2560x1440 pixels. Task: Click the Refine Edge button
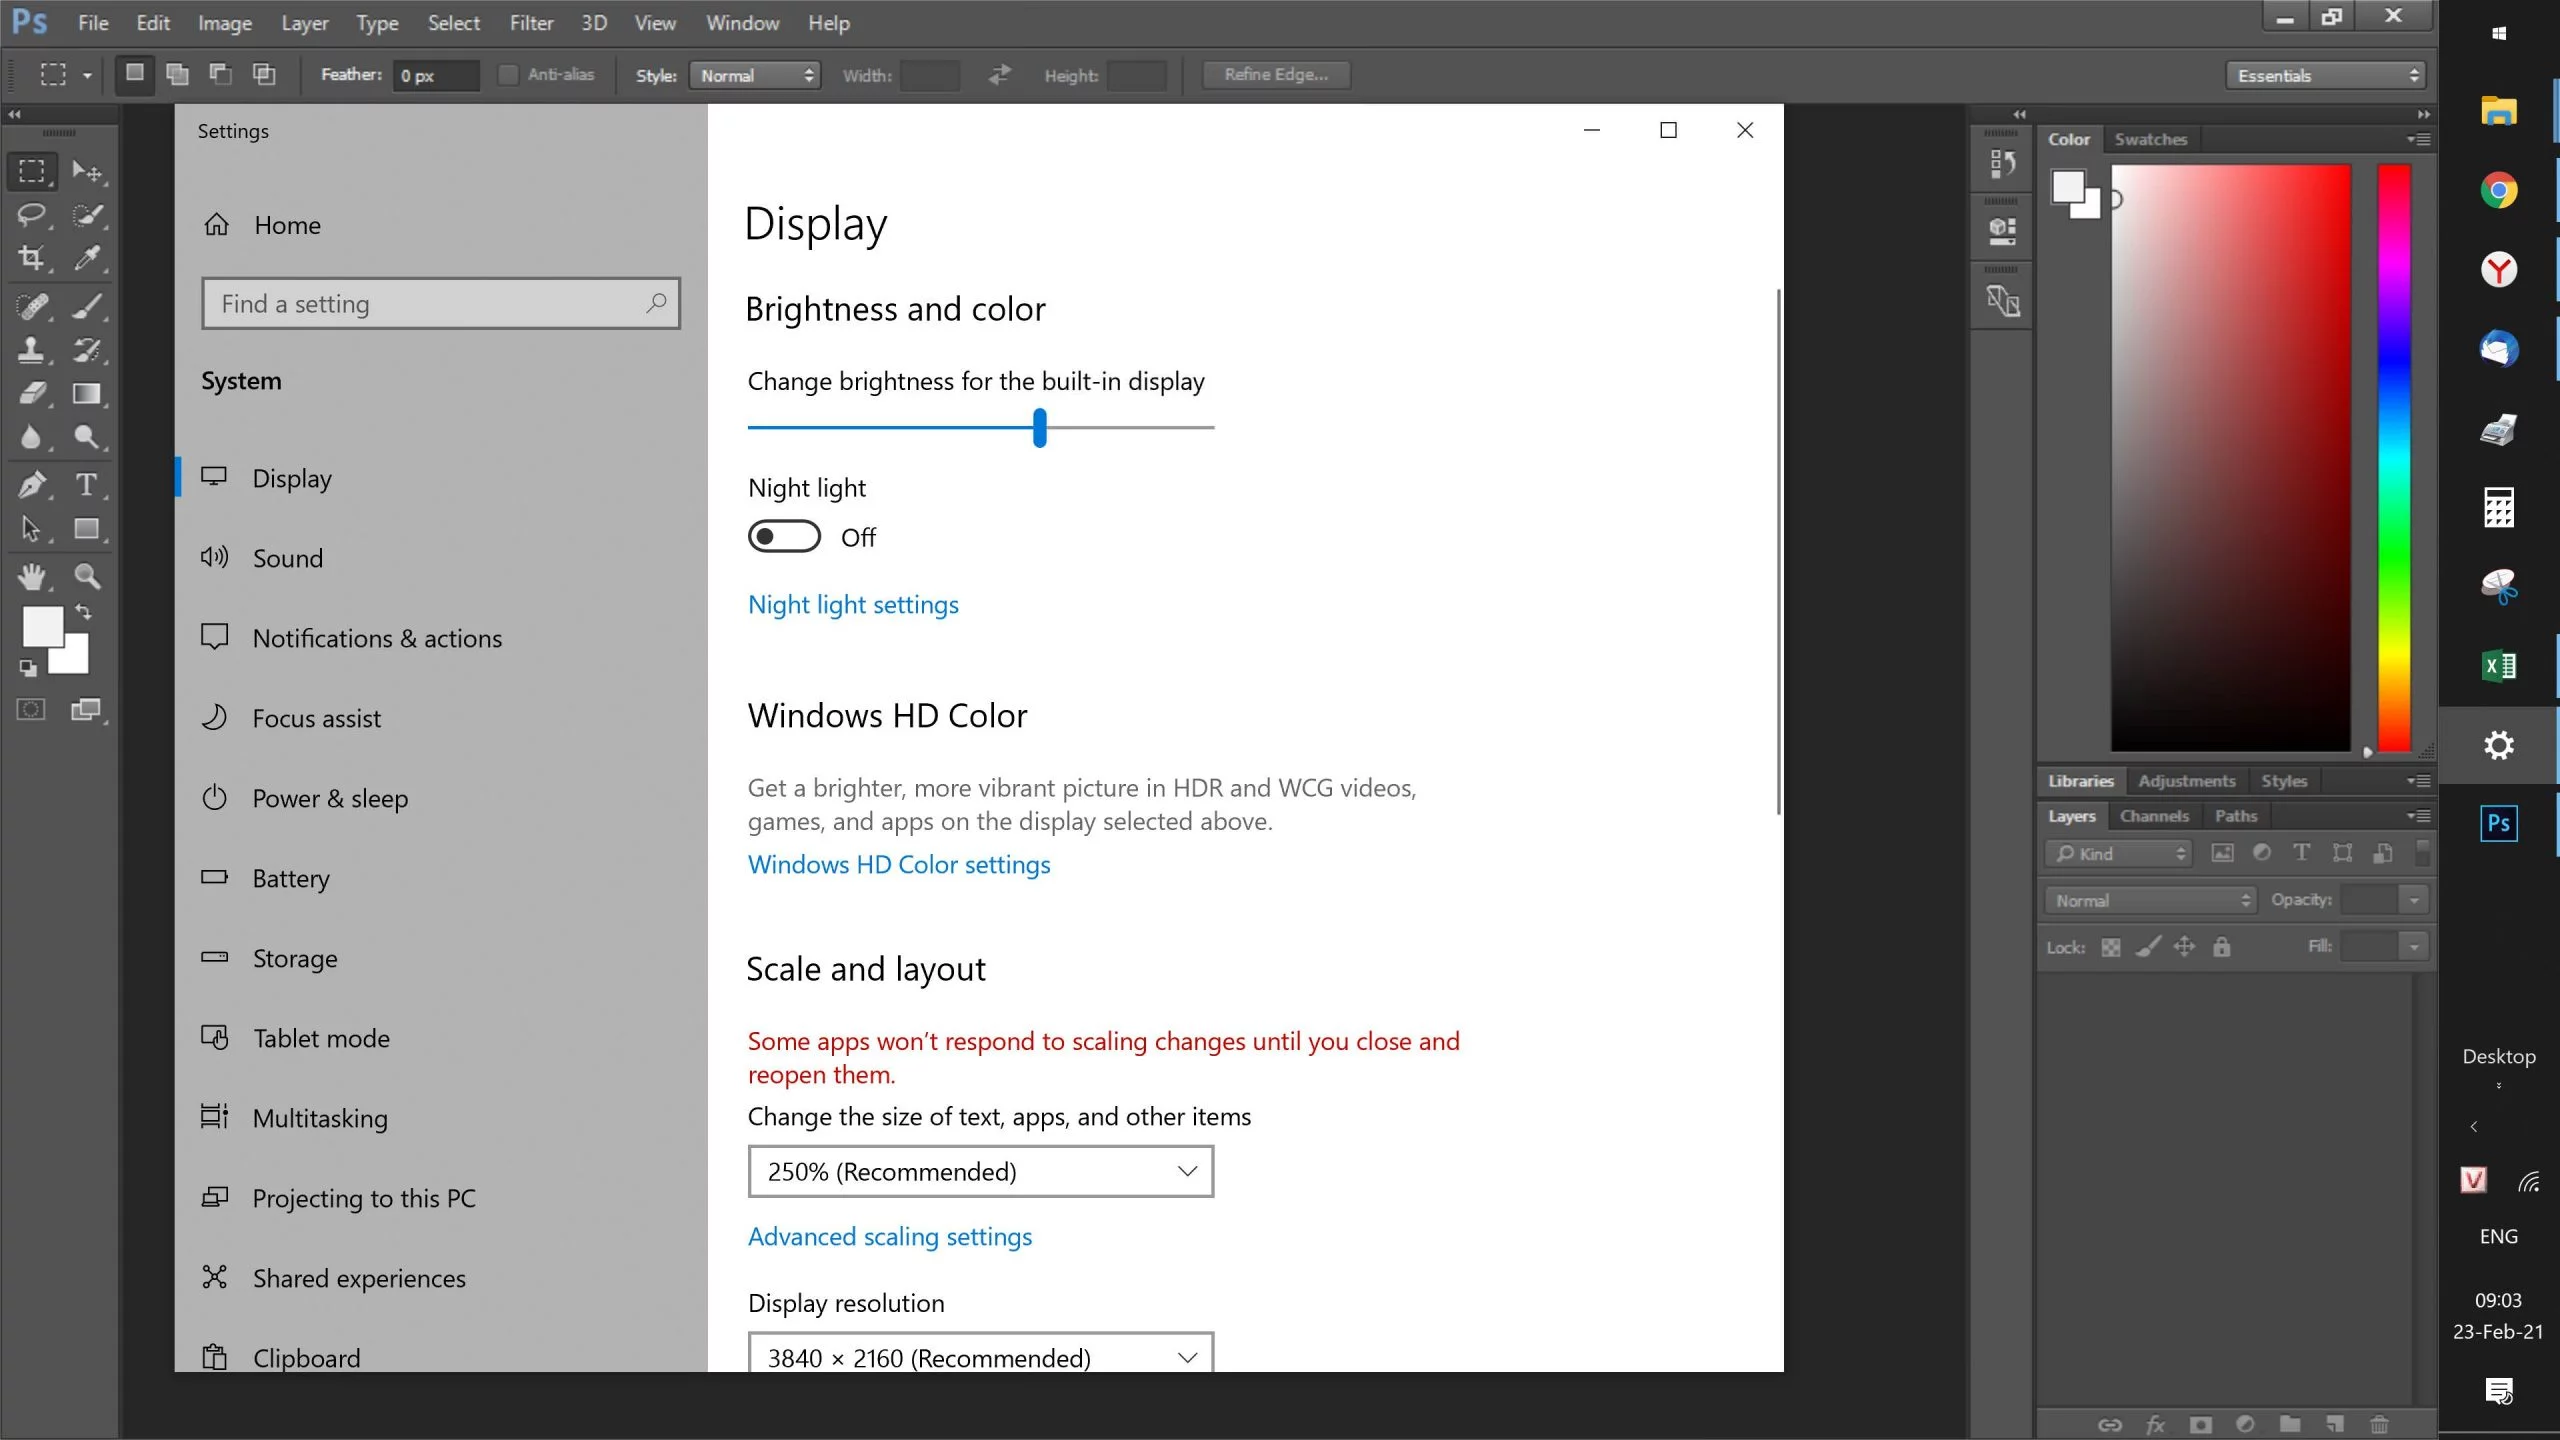(1276, 75)
